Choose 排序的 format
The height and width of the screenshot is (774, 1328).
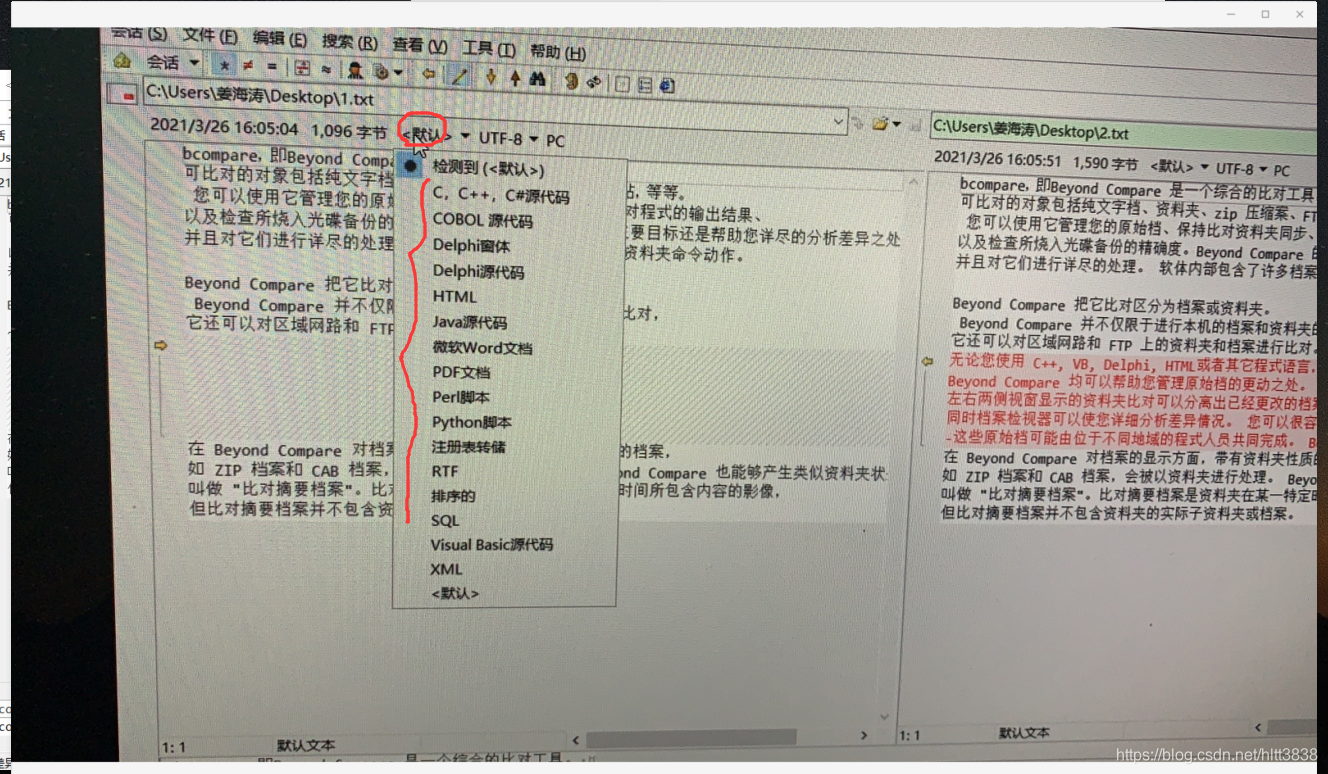tap(453, 496)
